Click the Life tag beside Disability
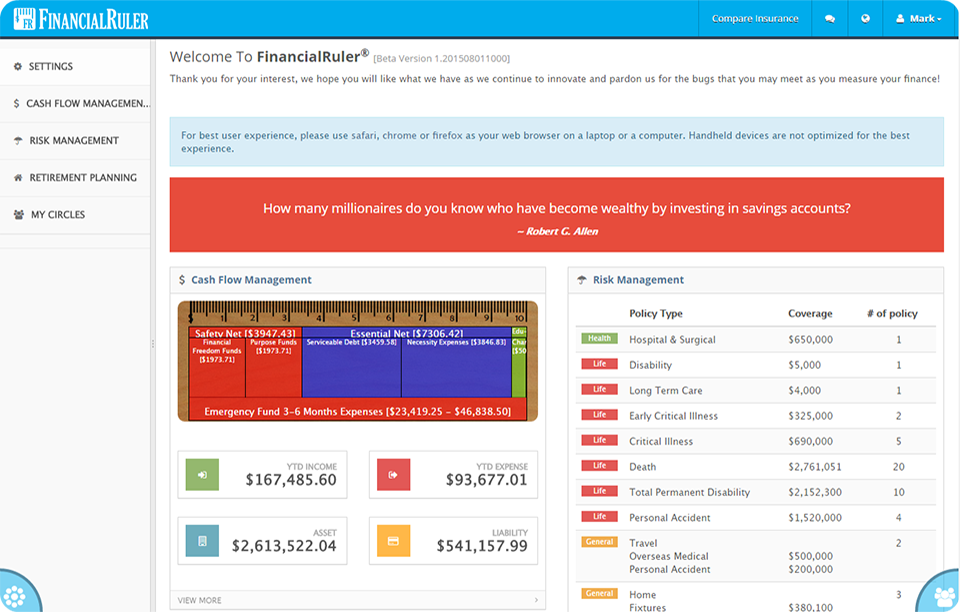This screenshot has height=612, width=960. click(599, 364)
